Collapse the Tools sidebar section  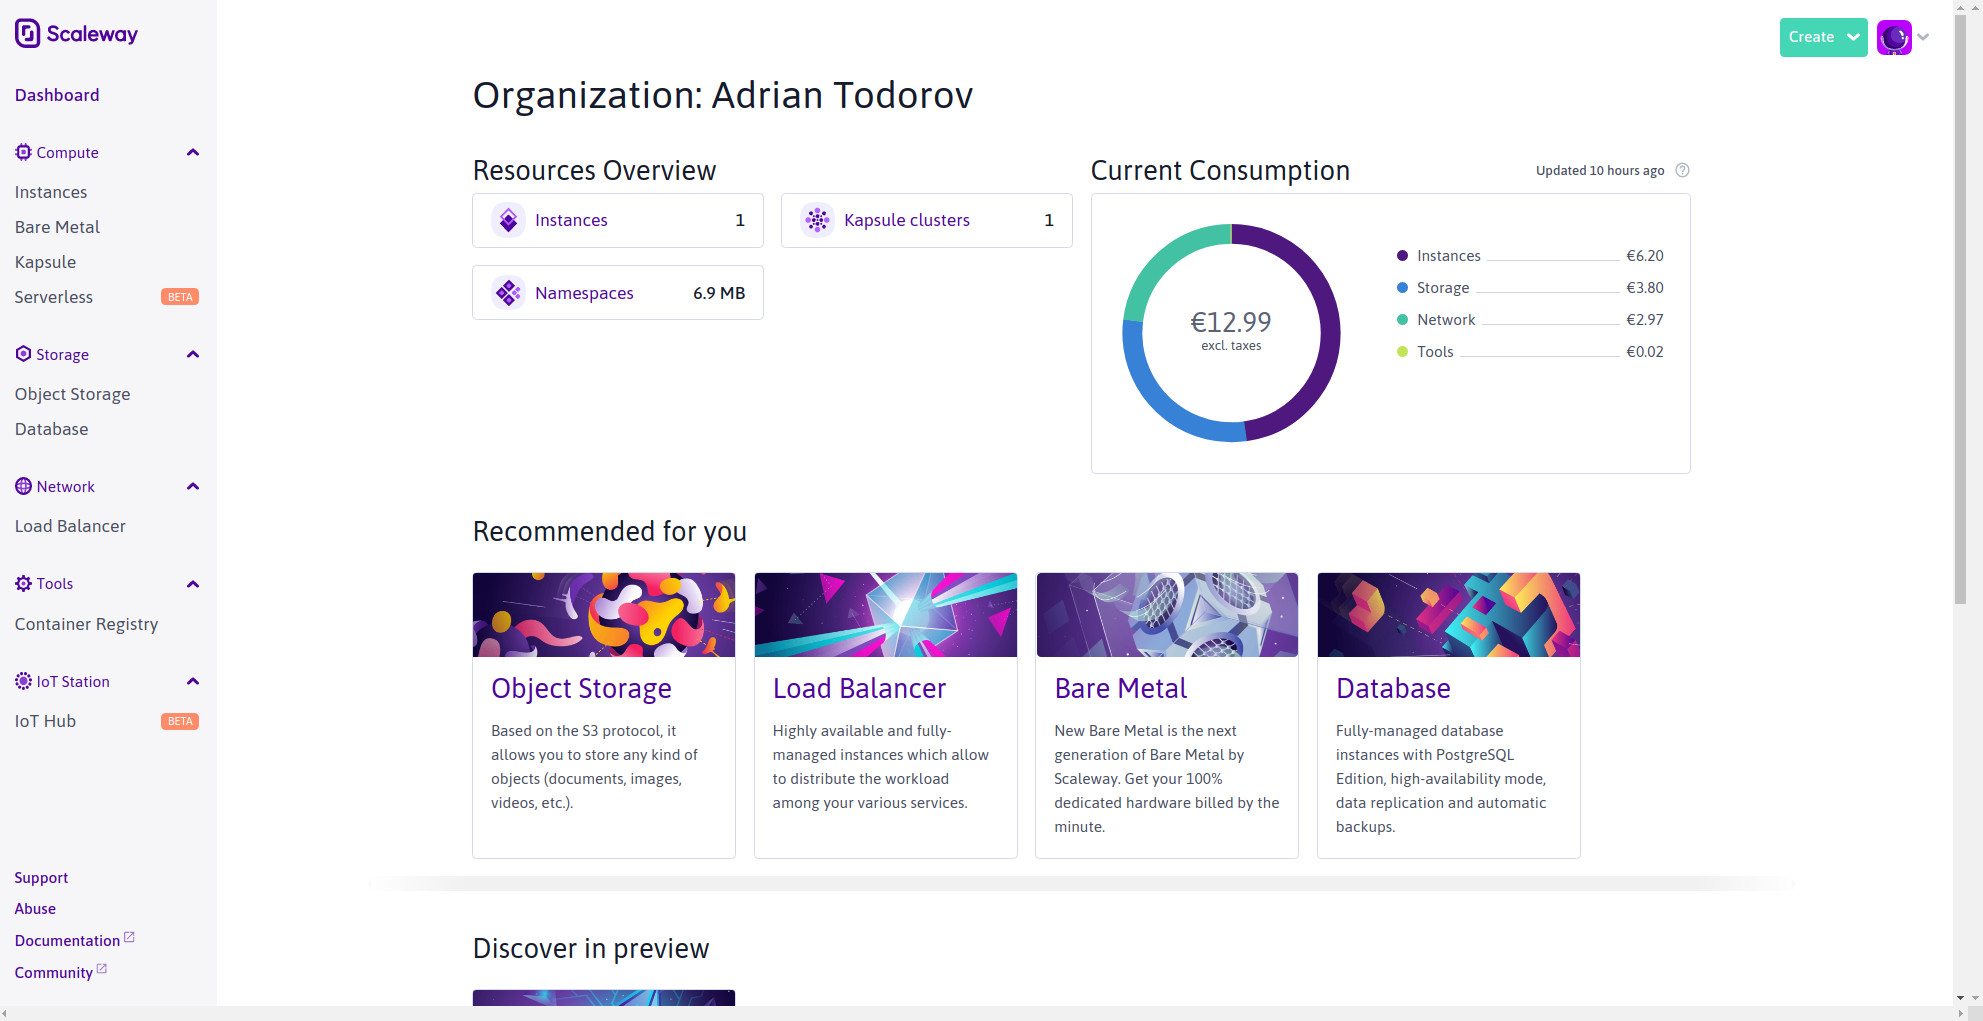pos(193,584)
